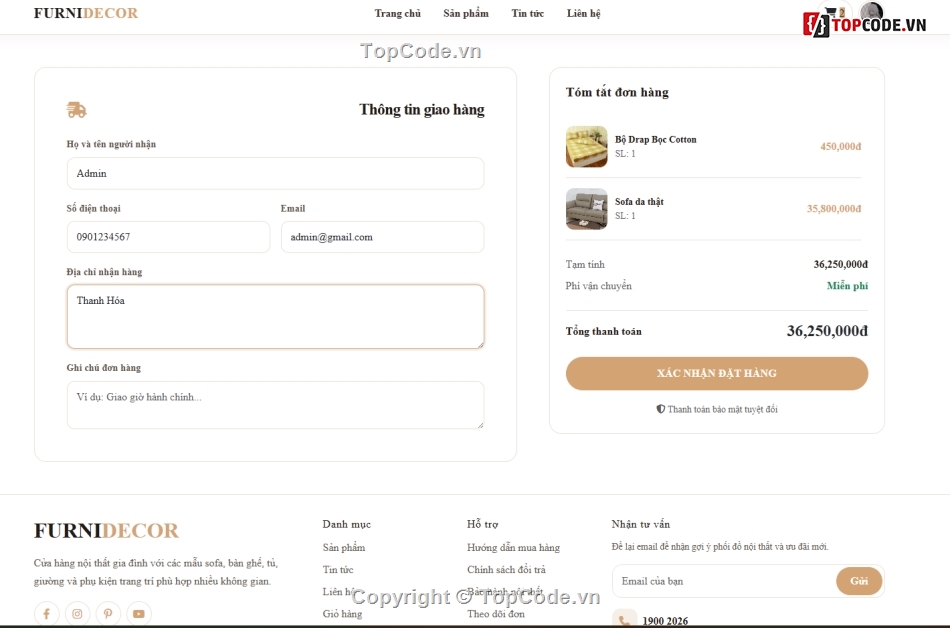This screenshot has height=628, width=950.
Task: Click the Nhận tư vấn footer heading
Action: pyautogui.click(x=640, y=524)
